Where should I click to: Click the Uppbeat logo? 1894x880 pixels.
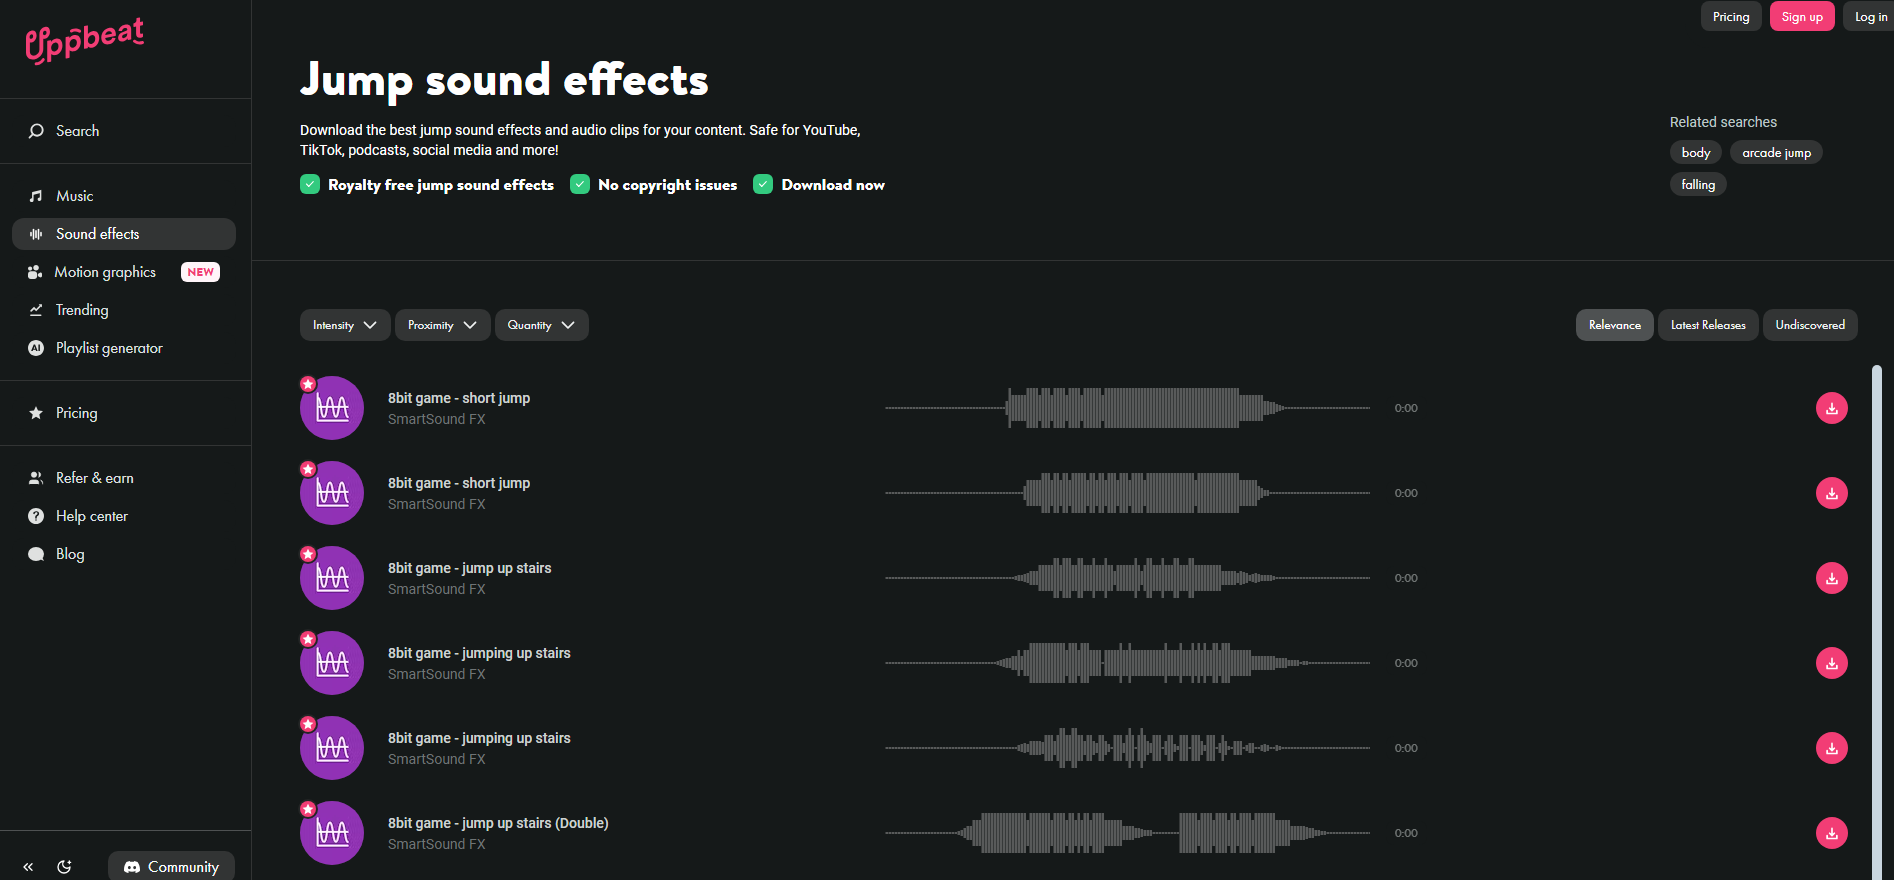click(x=85, y=40)
